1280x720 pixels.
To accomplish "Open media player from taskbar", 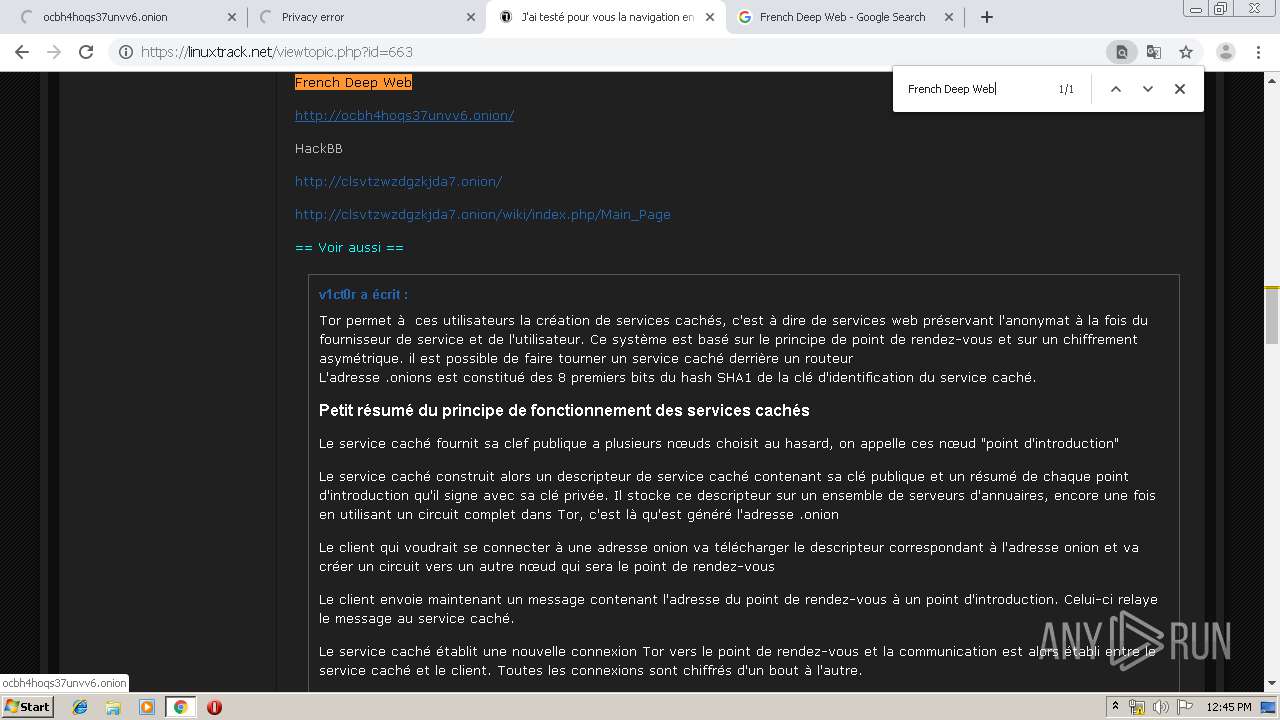I will 147,707.
